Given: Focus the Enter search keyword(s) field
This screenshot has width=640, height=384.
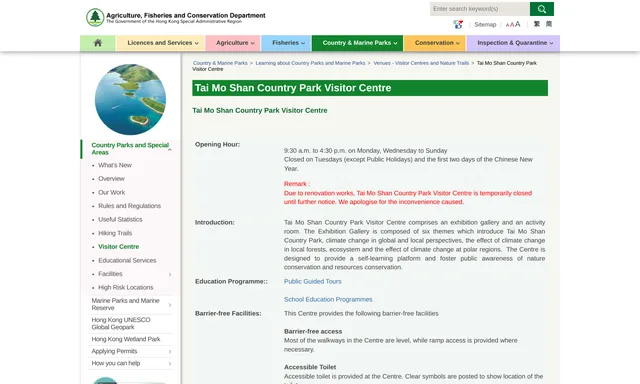Looking at the screenshot, I should point(480,9).
